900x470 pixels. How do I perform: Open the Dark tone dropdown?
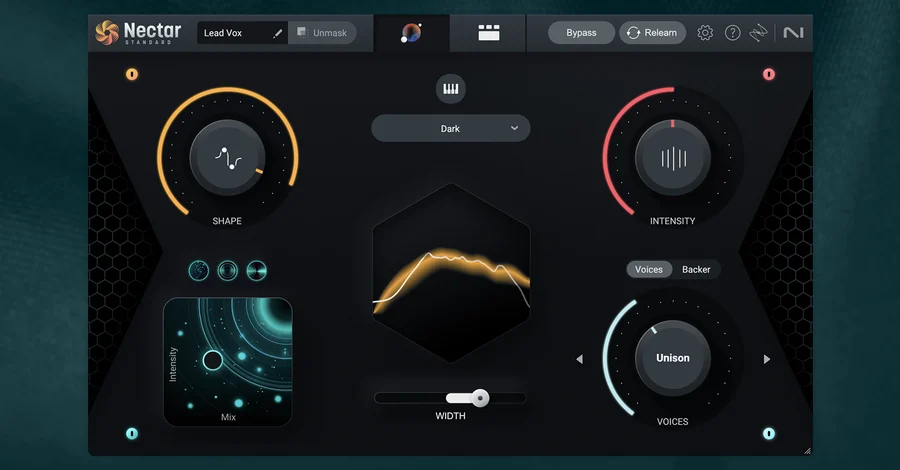tap(451, 129)
